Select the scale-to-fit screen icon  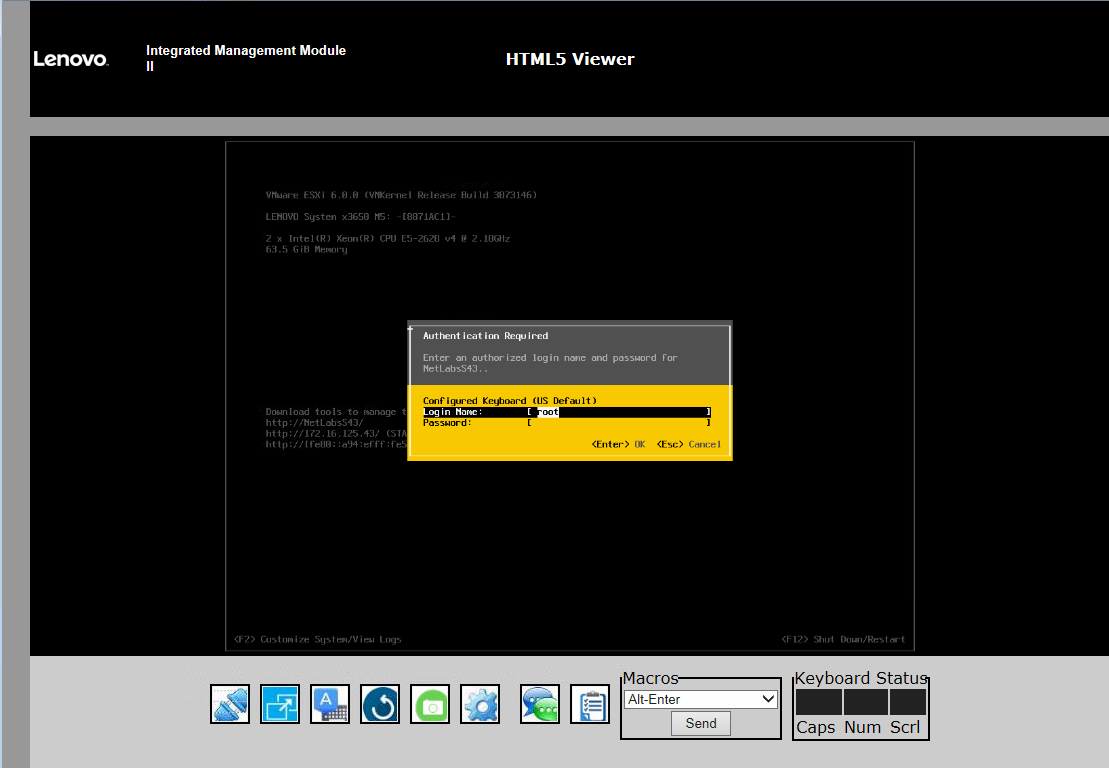tap(280, 704)
